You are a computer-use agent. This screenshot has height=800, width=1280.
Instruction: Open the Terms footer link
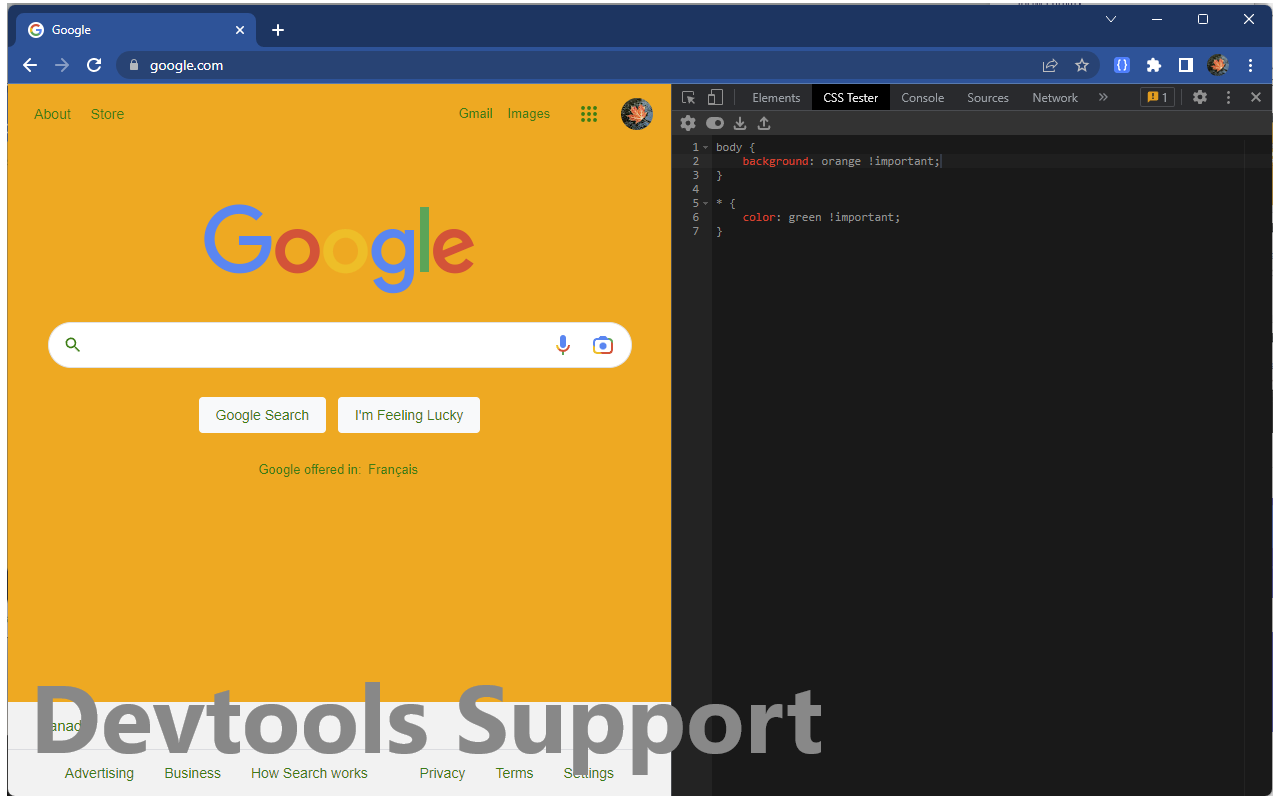click(x=514, y=773)
